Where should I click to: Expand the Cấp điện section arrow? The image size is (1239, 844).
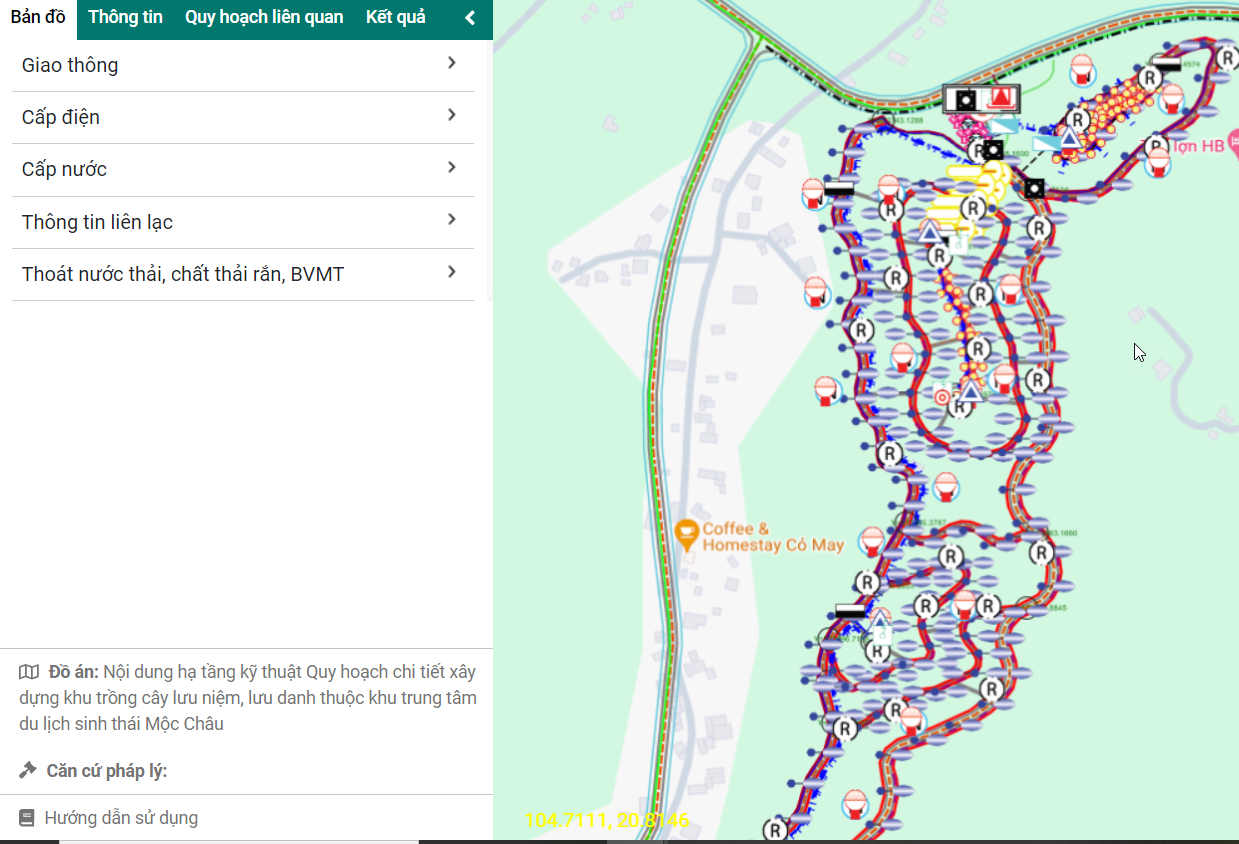(x=452, y=116)
